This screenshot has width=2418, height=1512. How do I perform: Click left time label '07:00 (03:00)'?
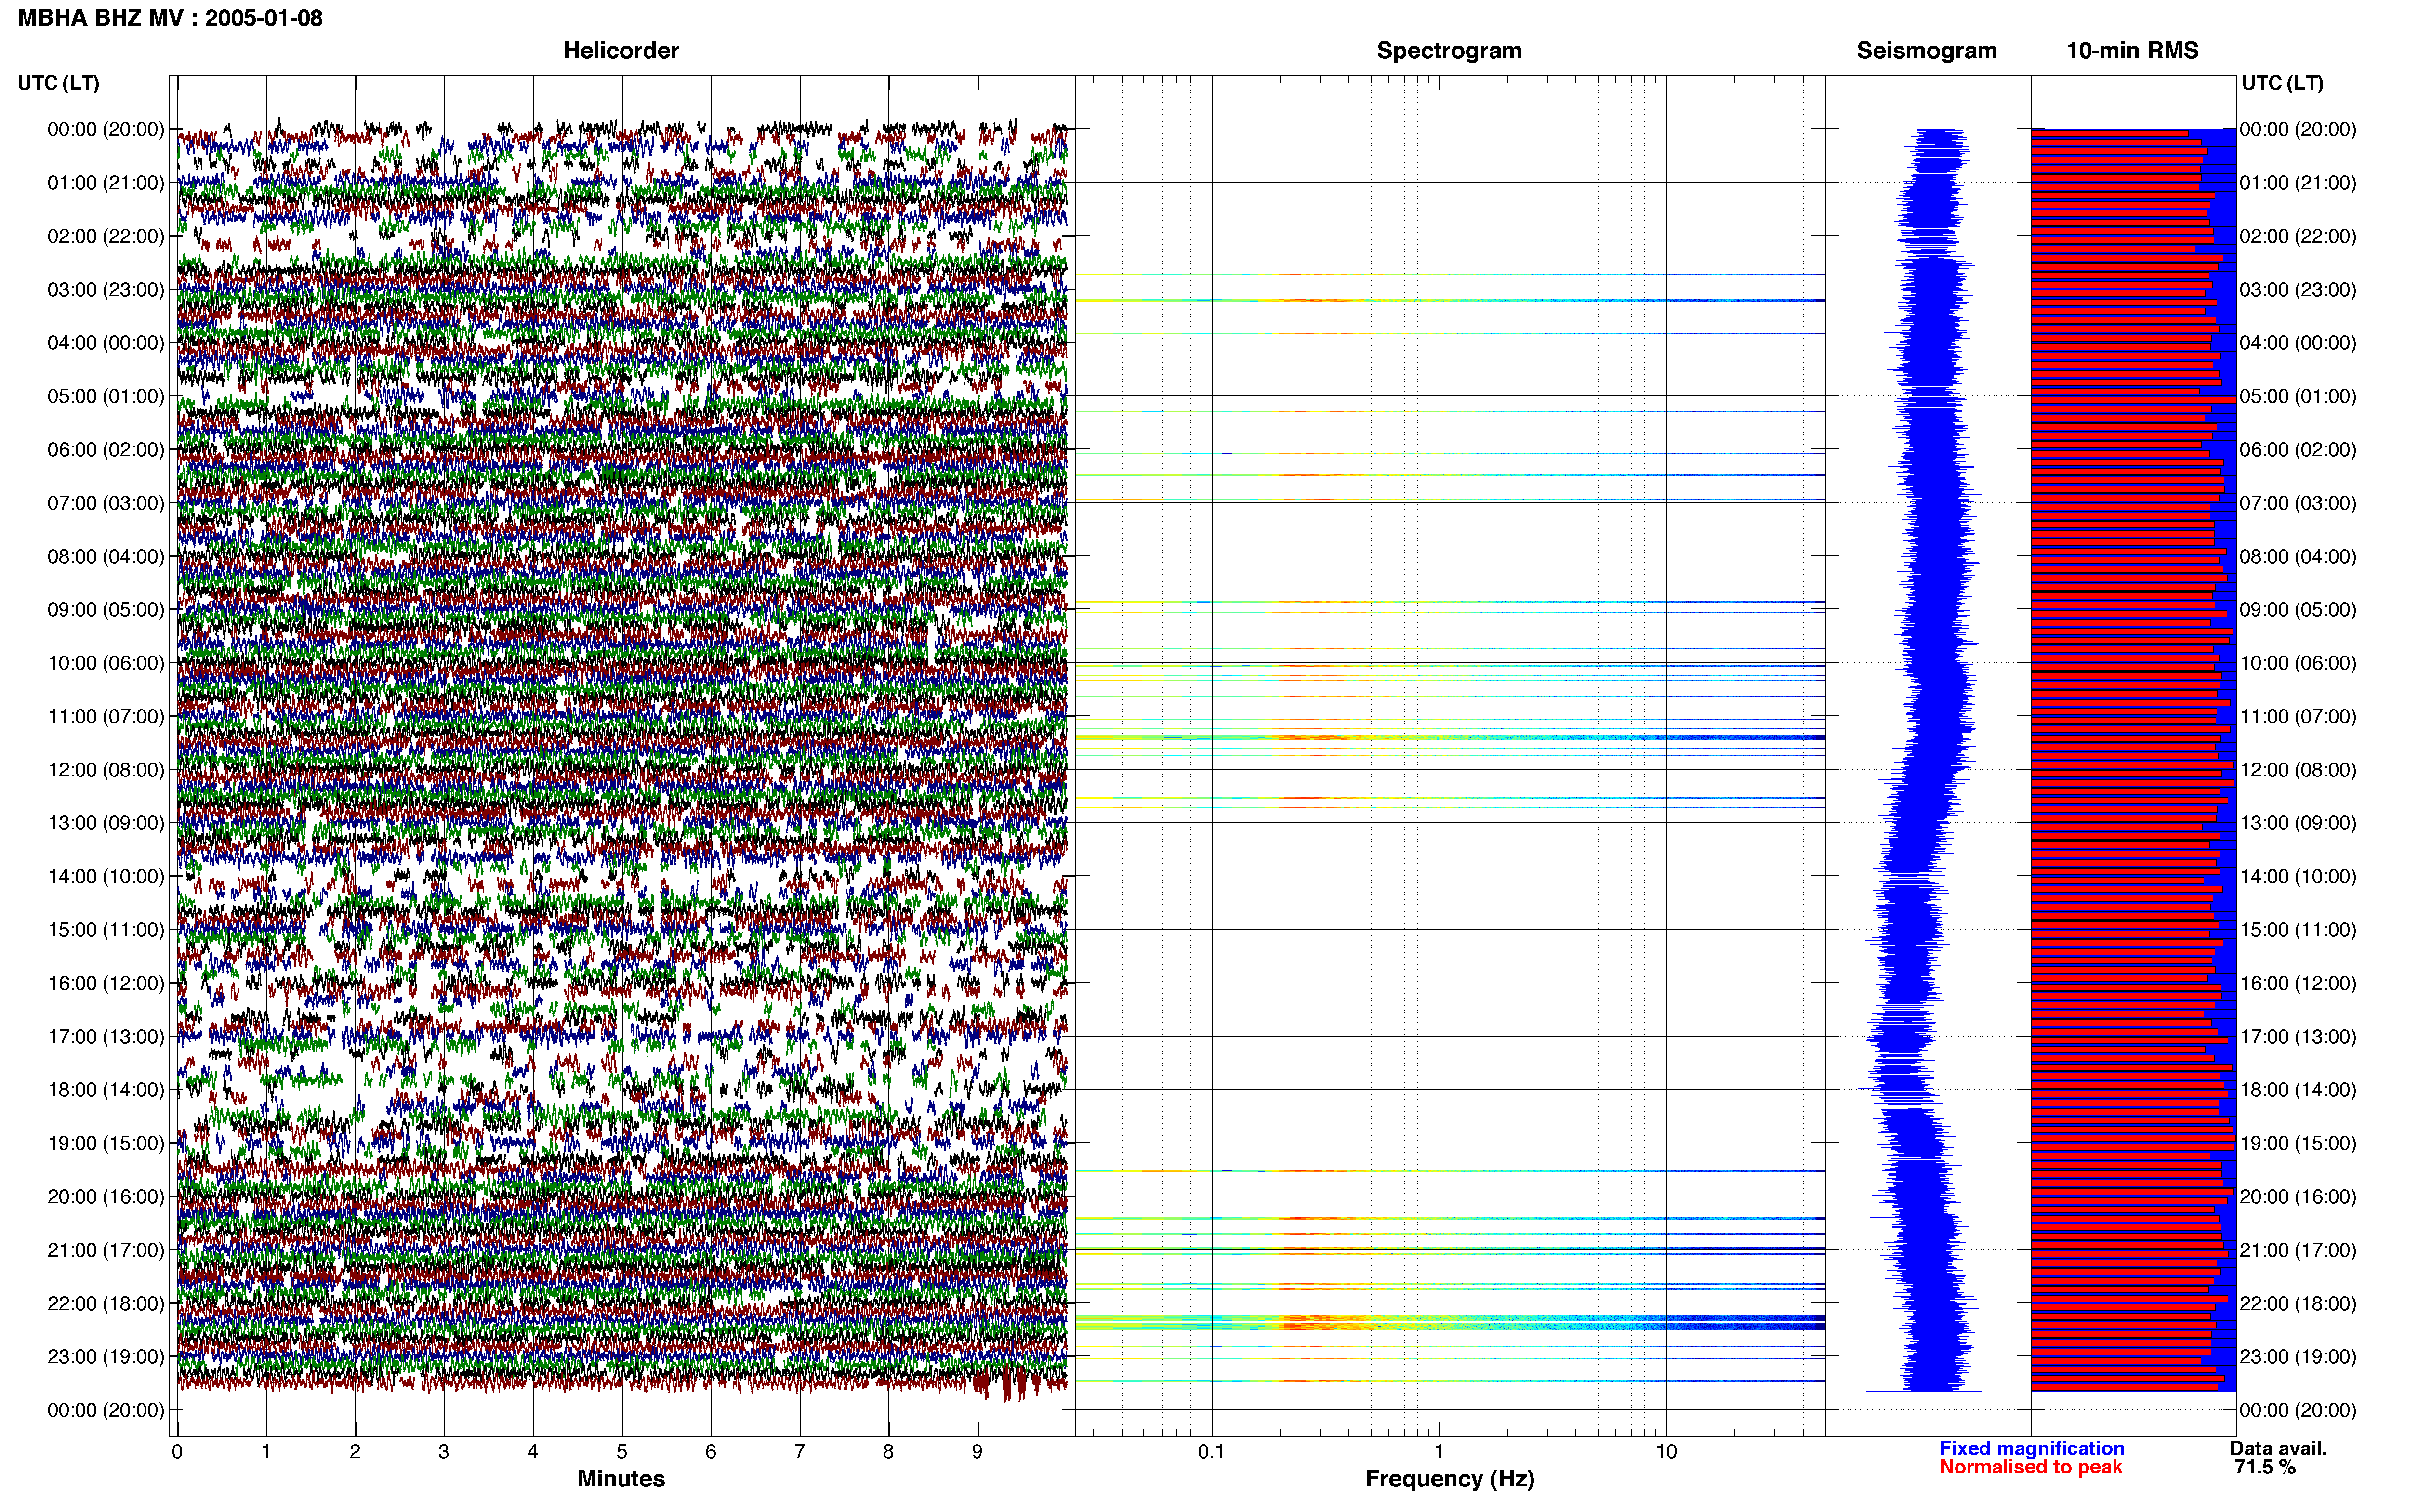coord(106,502)
